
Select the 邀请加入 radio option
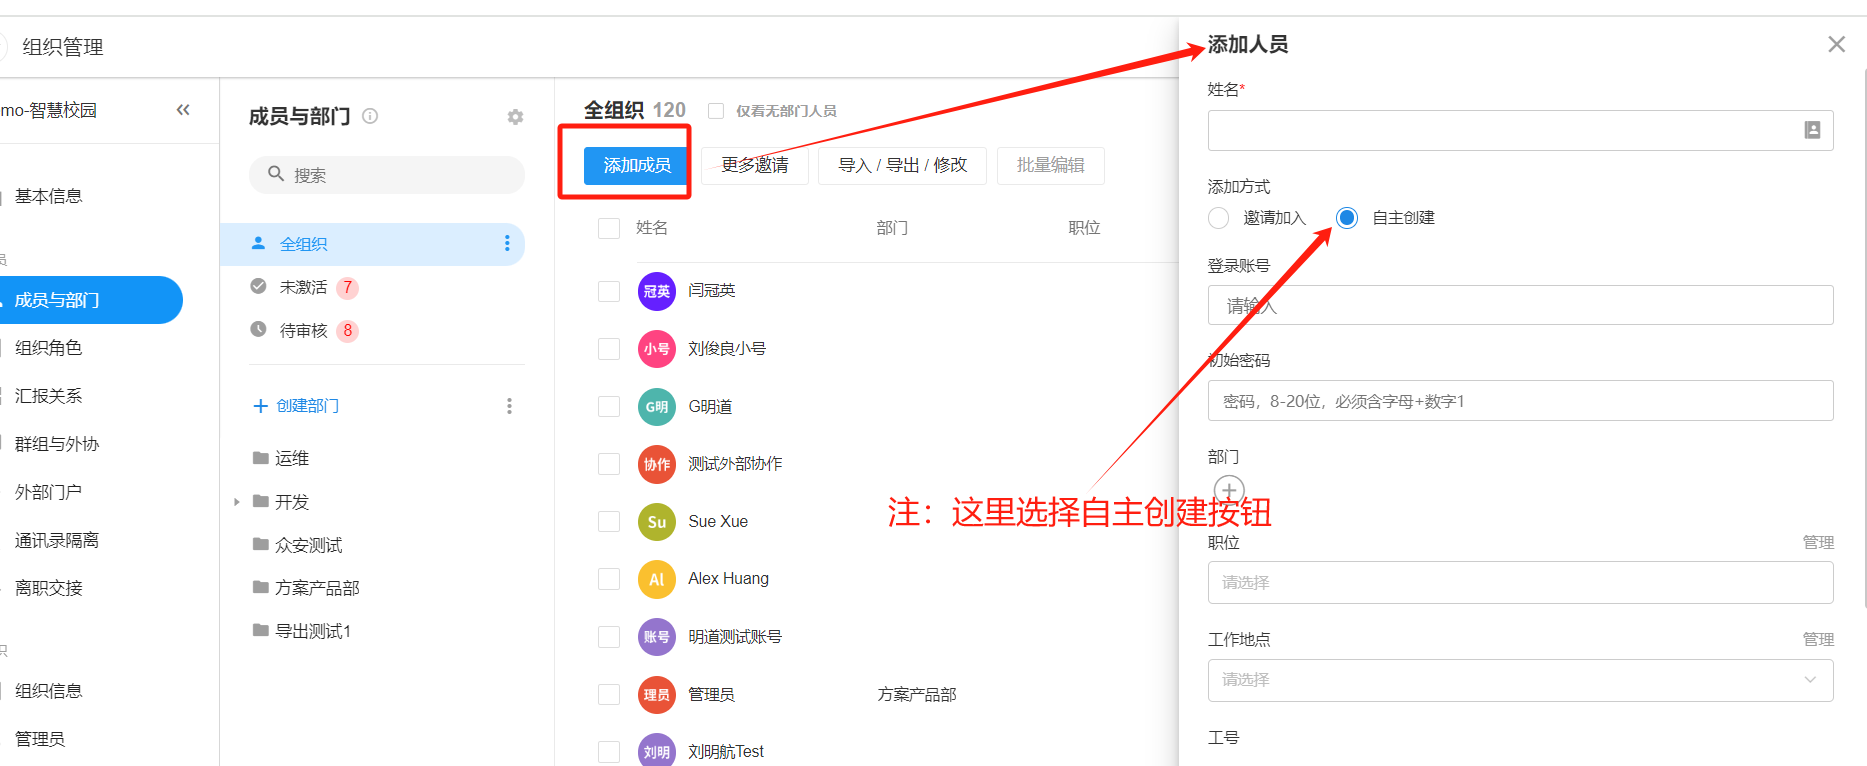coord(1218,218)
